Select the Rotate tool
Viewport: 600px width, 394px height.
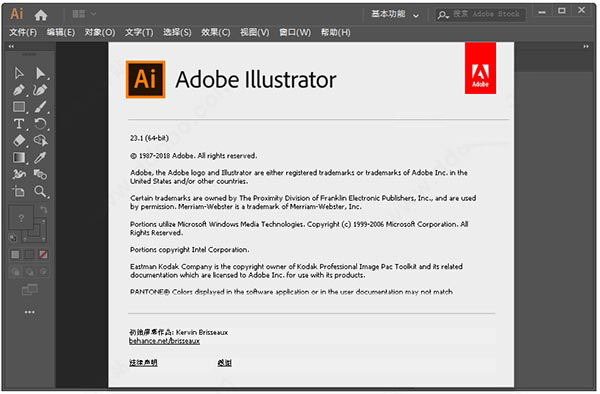tap(40, 124)
